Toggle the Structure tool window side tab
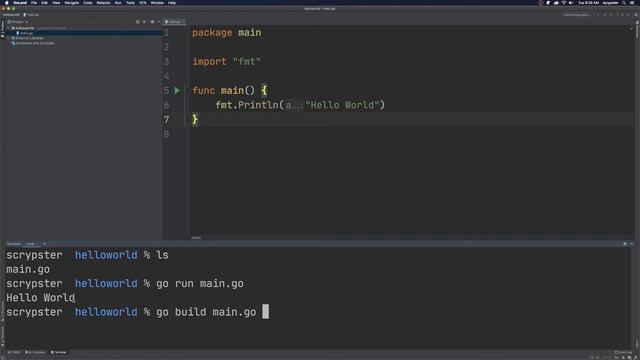The width and height of the screenshot is (640, 360). point(2,311)
